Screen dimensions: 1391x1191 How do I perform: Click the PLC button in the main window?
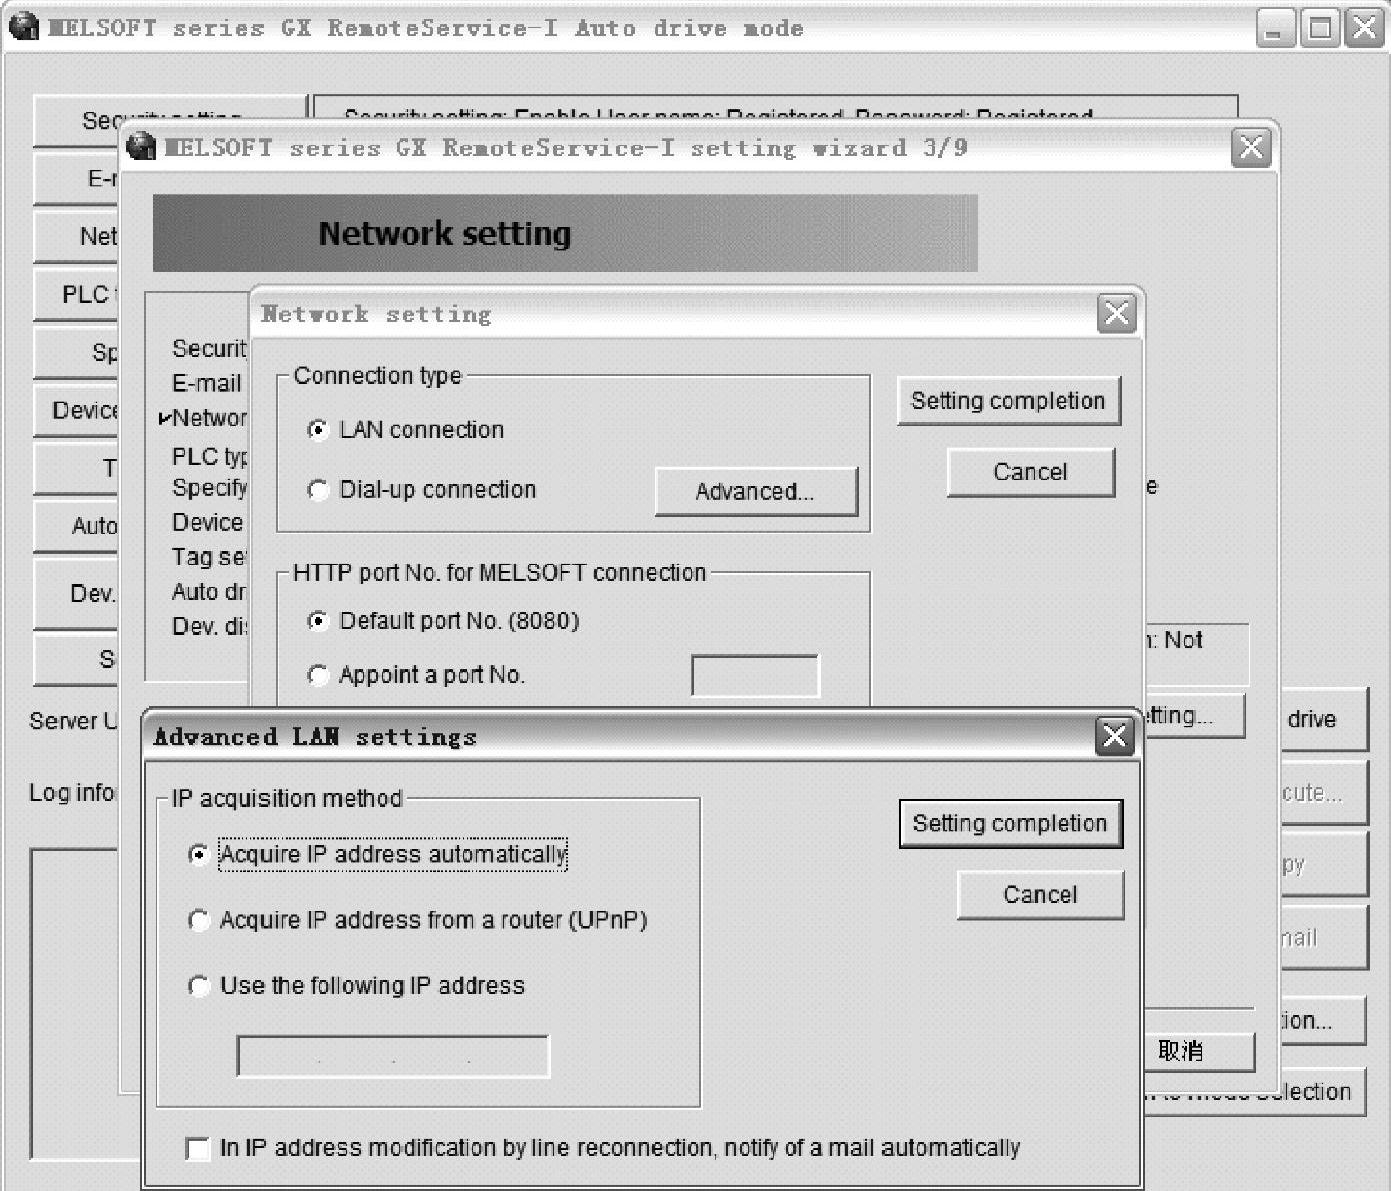pyautogui.click(x=76, y=295)
